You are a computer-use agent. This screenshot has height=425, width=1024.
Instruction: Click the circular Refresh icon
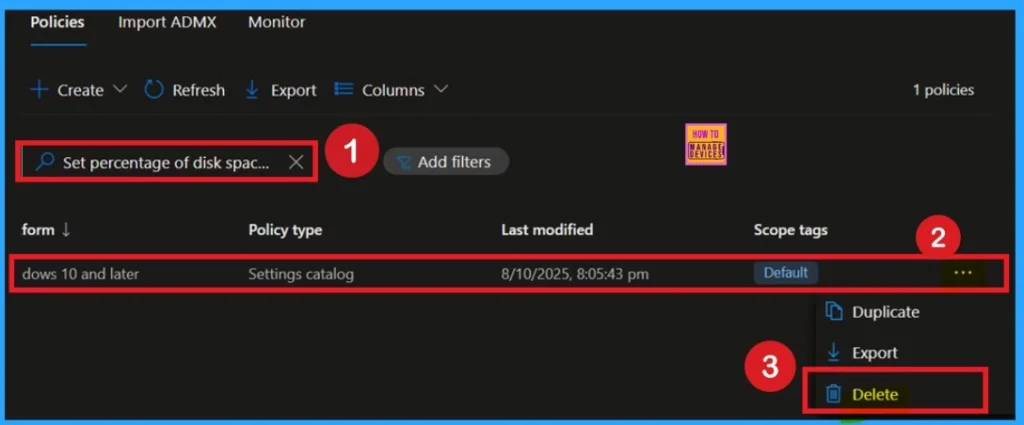[x=154, y=90]
